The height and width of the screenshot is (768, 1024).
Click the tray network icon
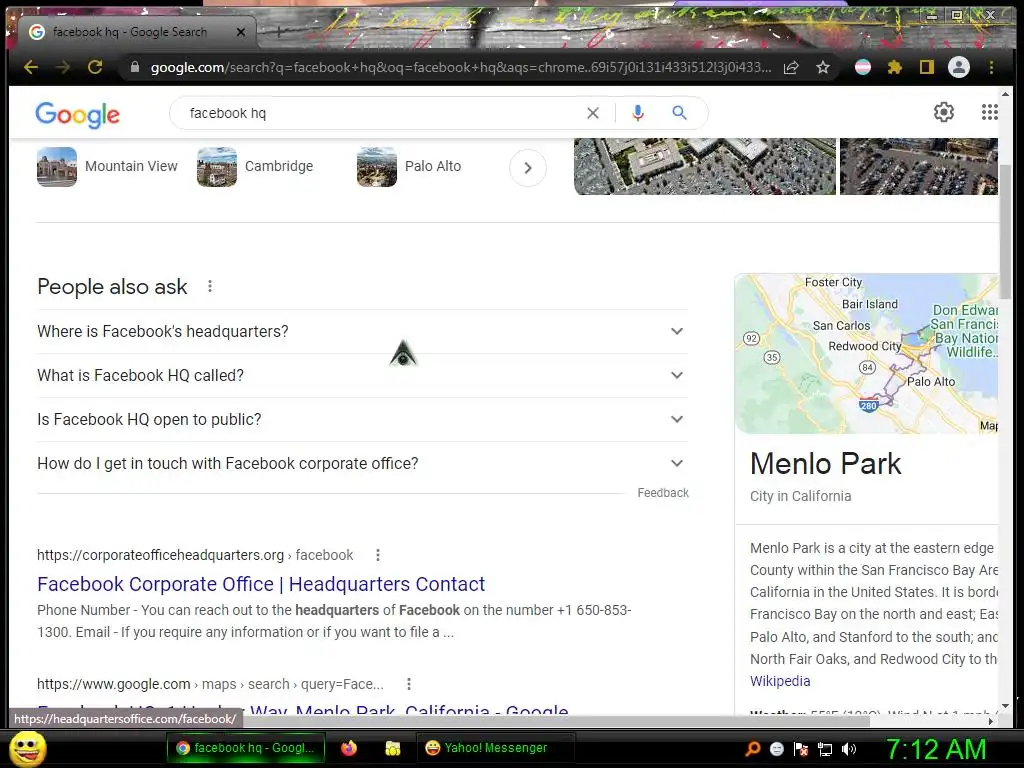(825, 749)
